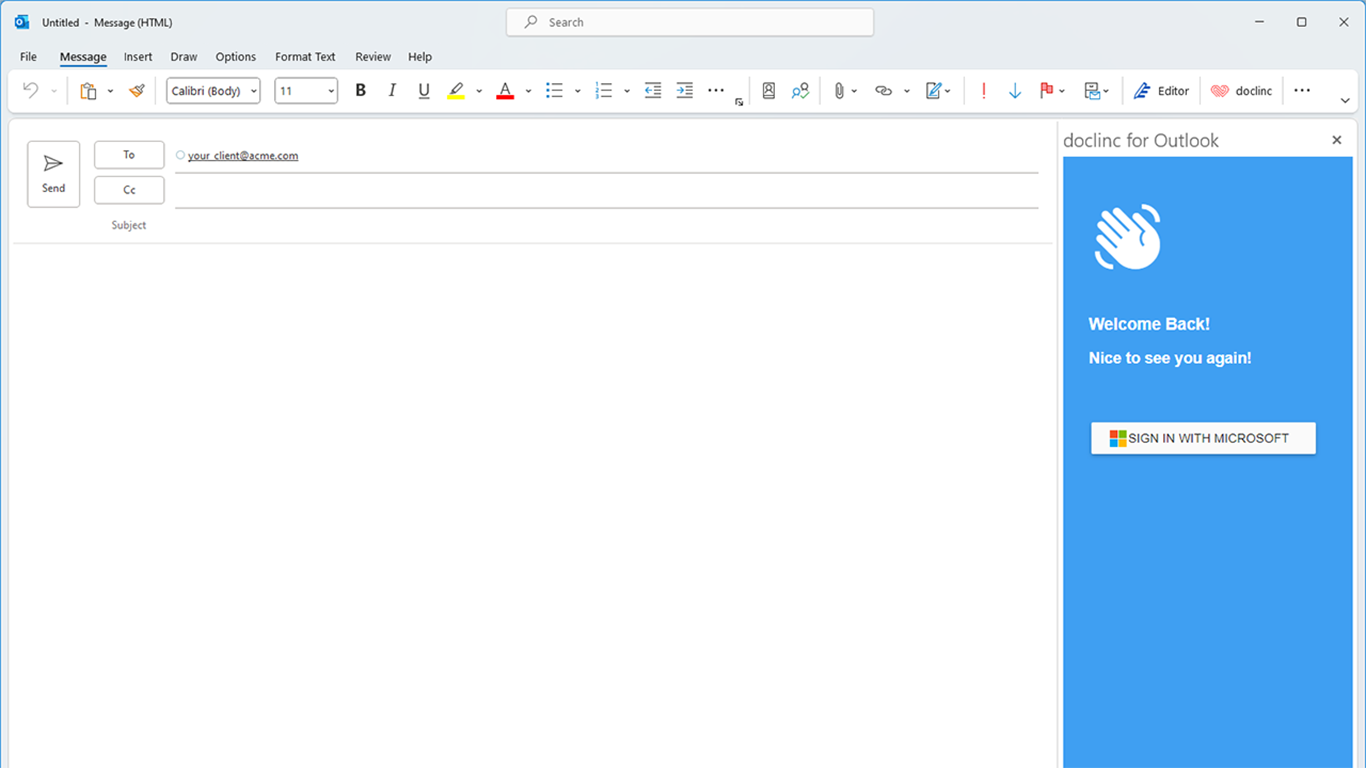Viewport: 1366px width, 768px height.
Task: Click the Search box in the title bar
Action: 690,22
